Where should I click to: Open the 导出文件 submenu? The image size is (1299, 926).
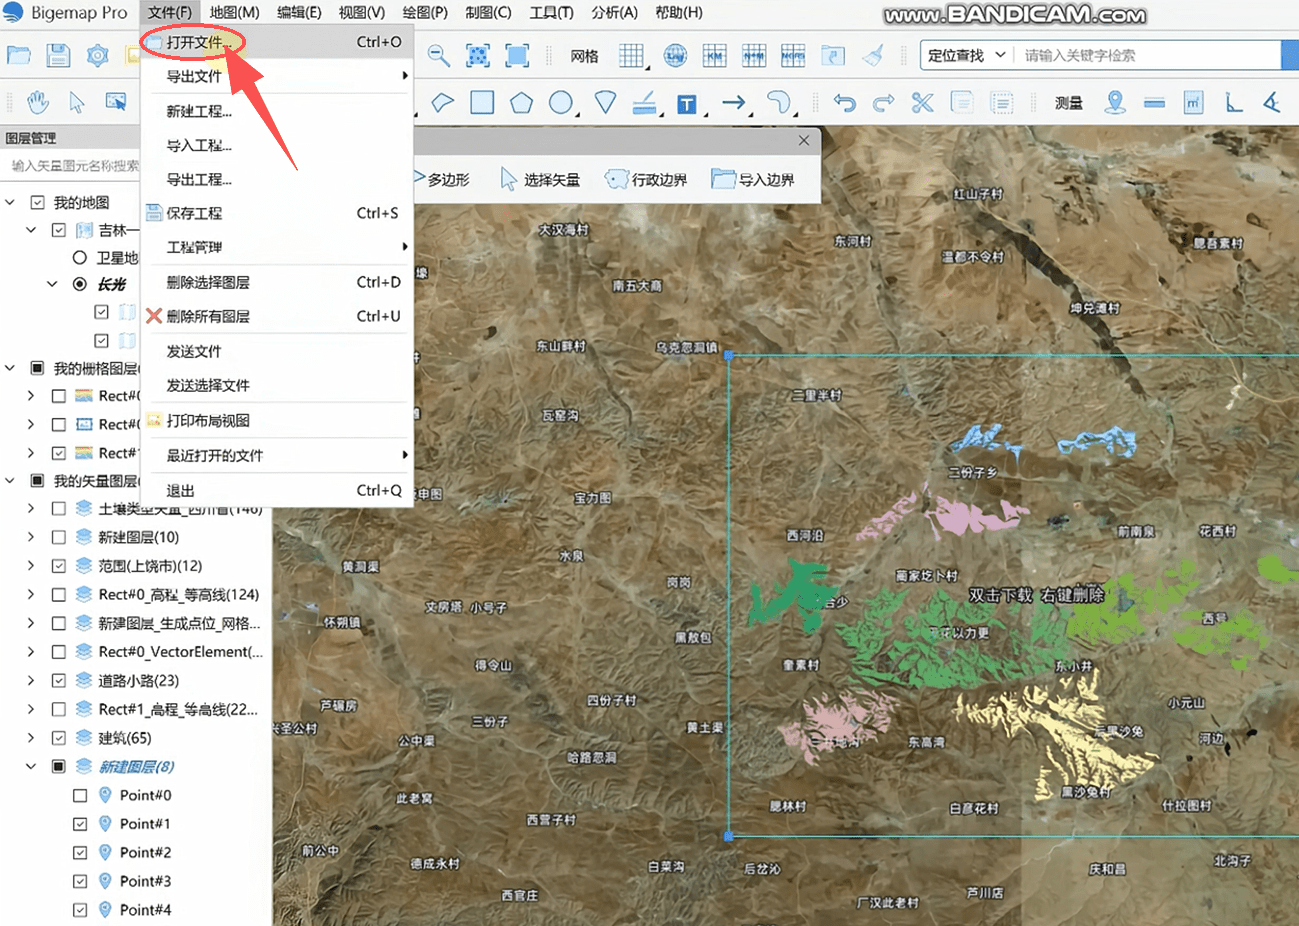[277, 76]
